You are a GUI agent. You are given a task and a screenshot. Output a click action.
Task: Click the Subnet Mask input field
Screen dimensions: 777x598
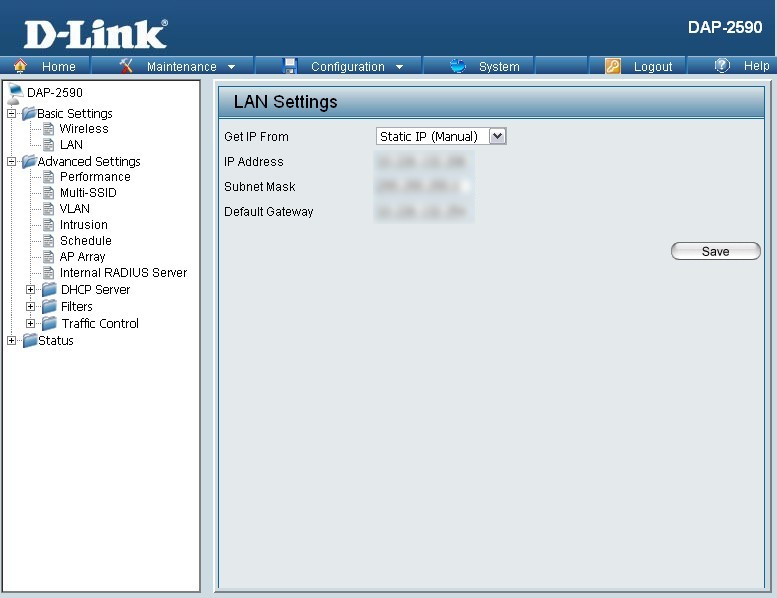424,186
